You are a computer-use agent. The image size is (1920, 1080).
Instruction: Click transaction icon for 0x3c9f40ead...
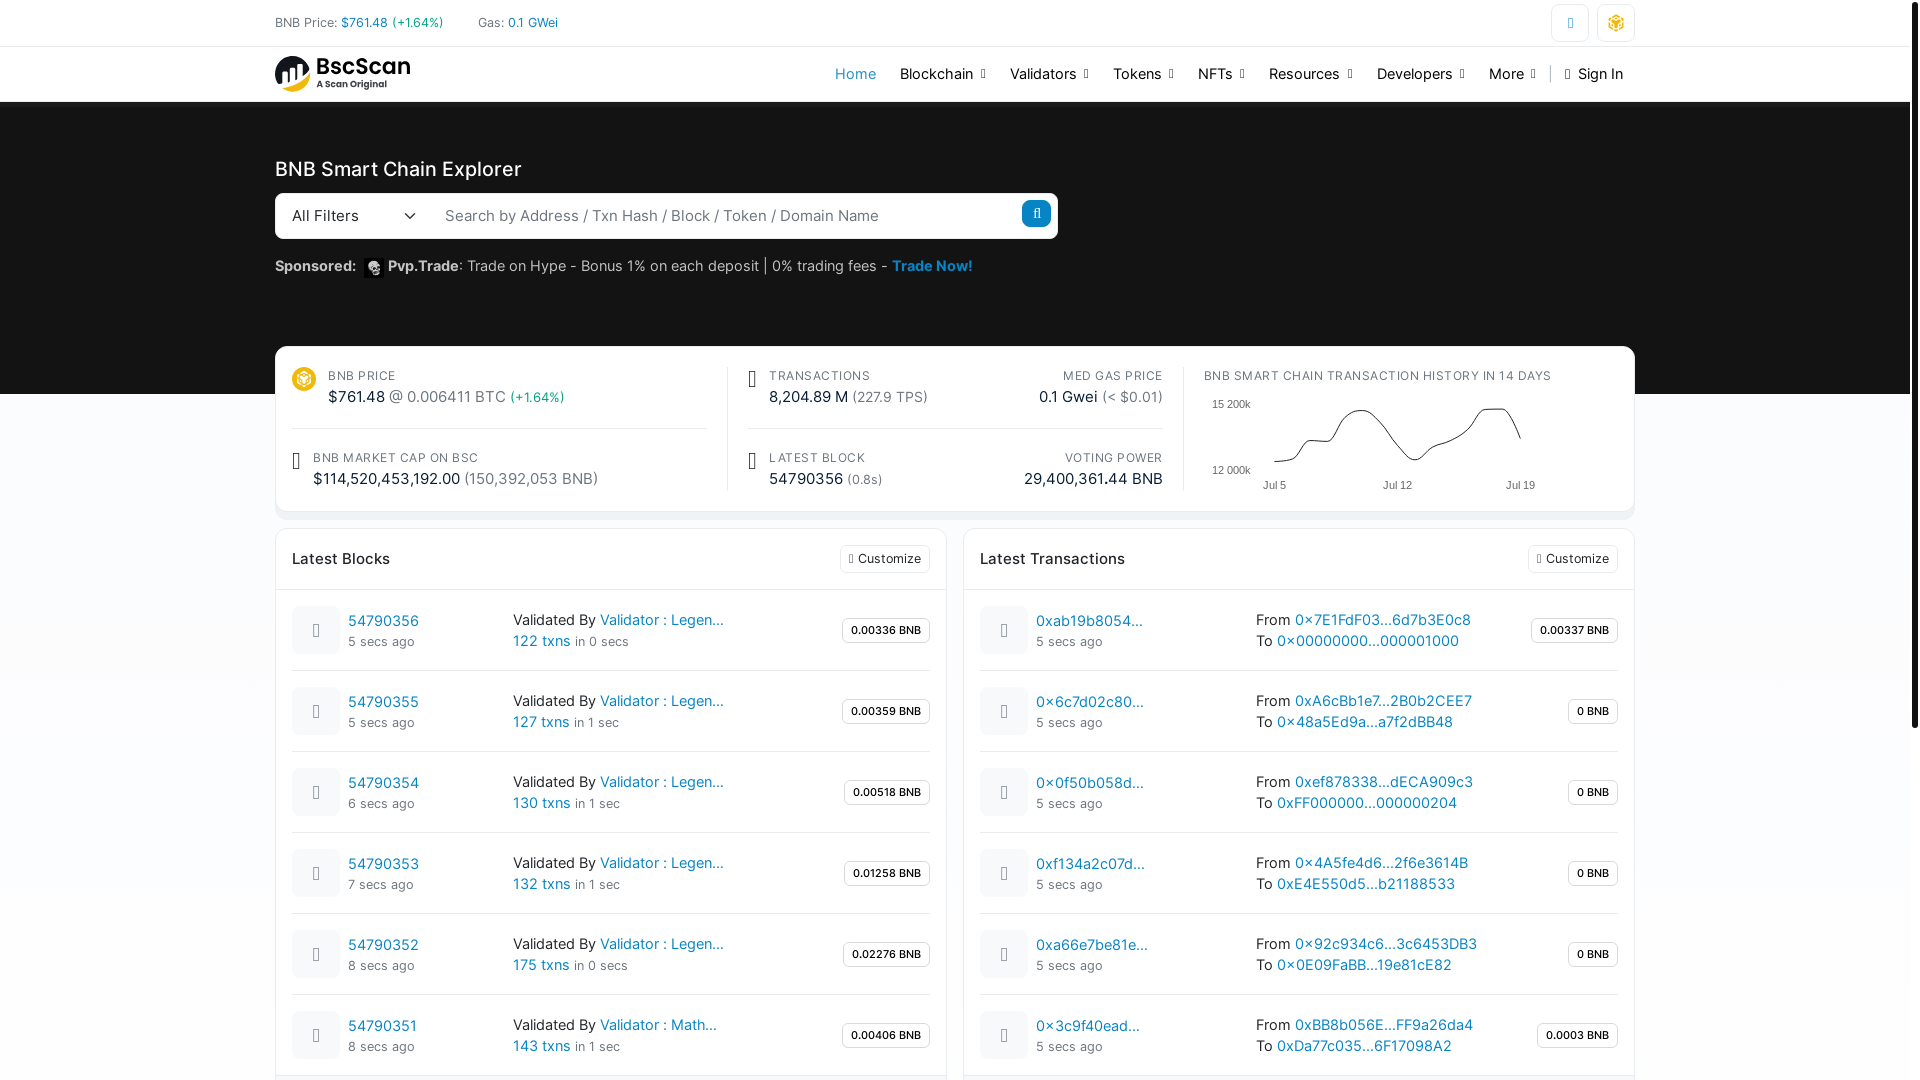pyautogui.click(x=1004, y=1035)
